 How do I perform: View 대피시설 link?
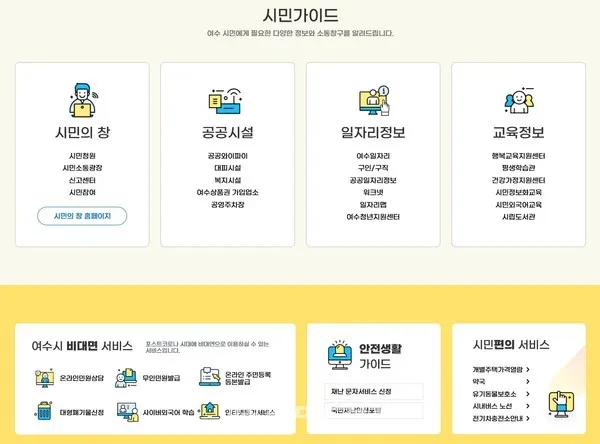coord(228,168)
